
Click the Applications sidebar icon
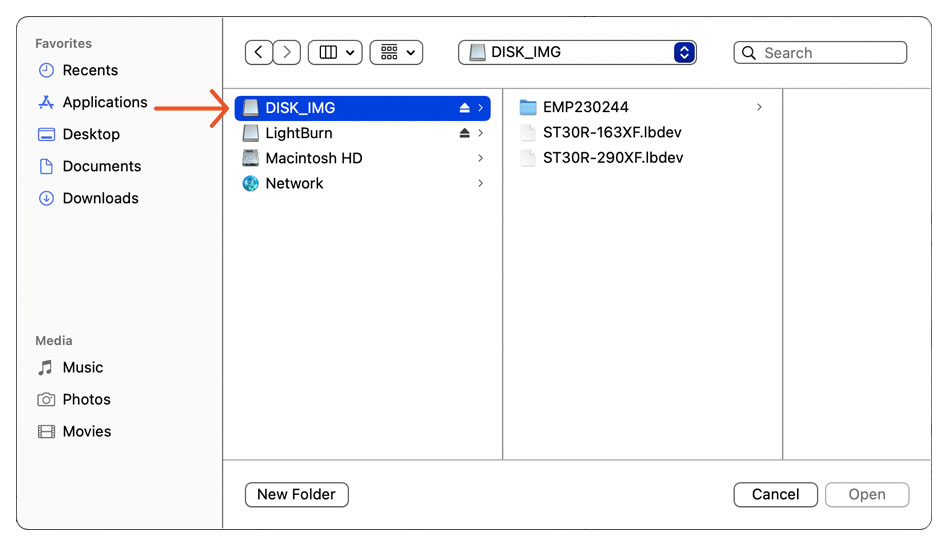[x=46, y=102]
